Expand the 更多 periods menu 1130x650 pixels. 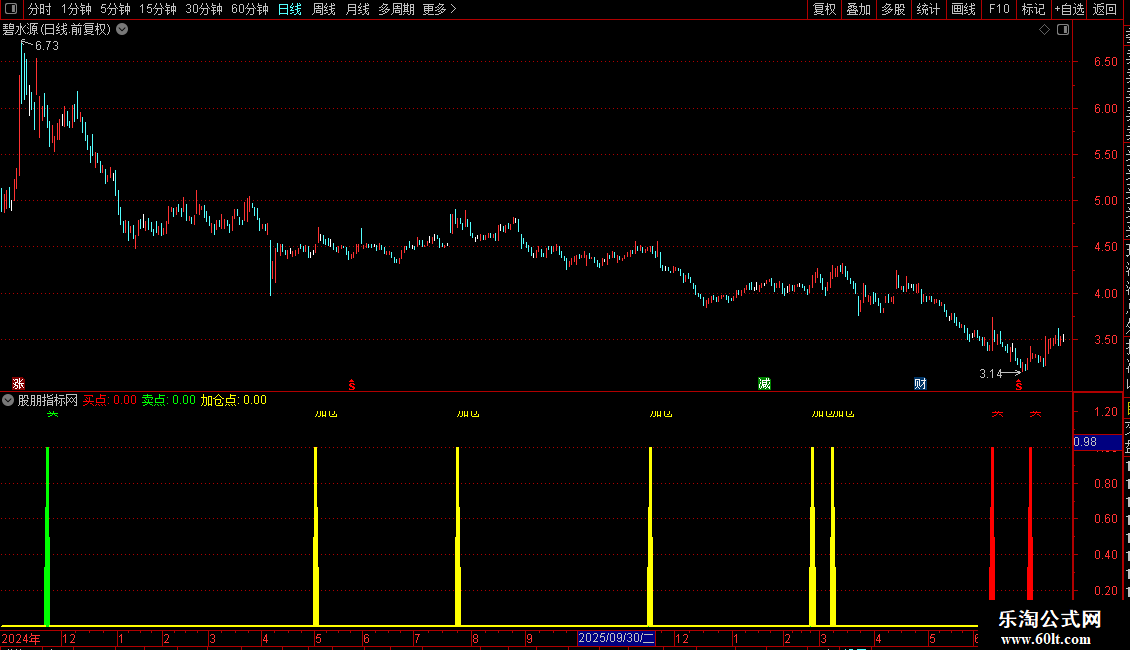pyautogui.click(x=439, y=9)
